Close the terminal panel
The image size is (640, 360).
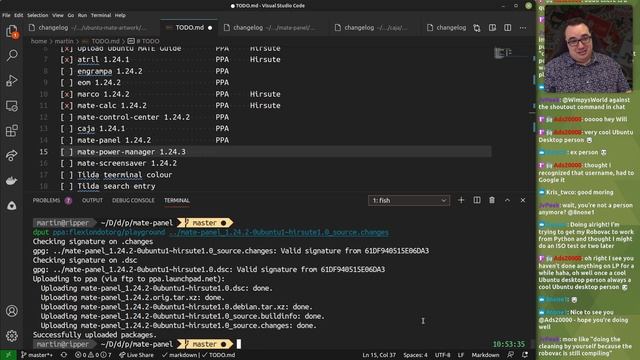523,200
